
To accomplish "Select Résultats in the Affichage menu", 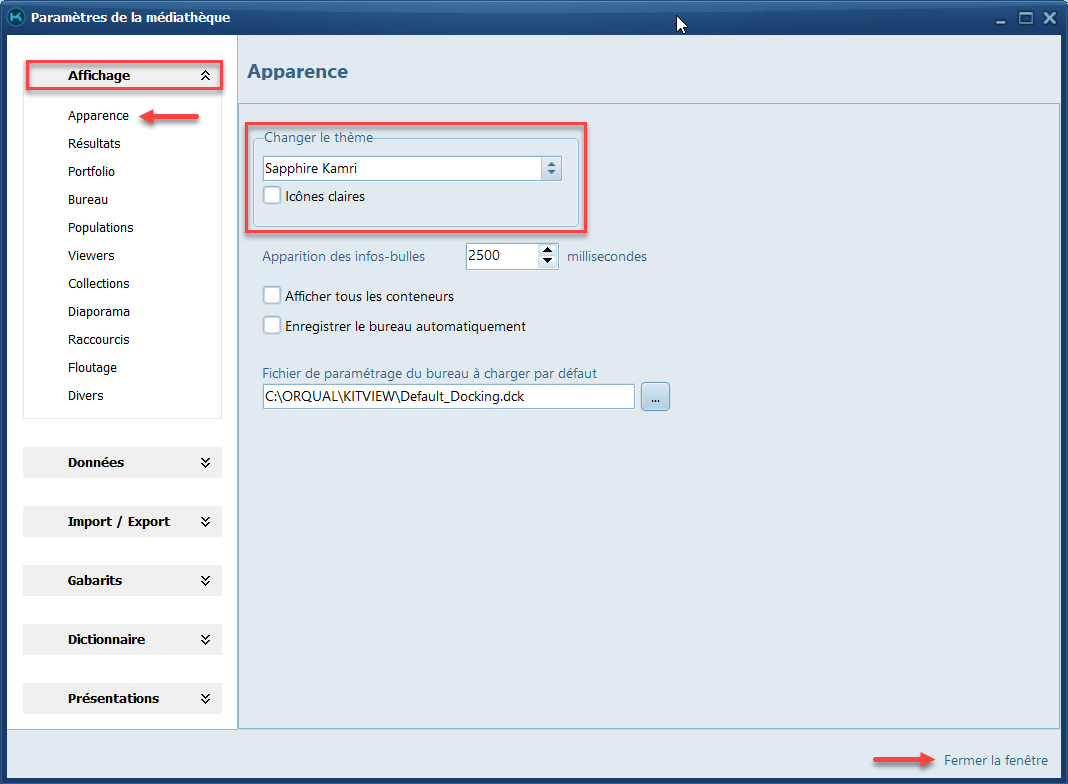I will click(x=94, y=144).
